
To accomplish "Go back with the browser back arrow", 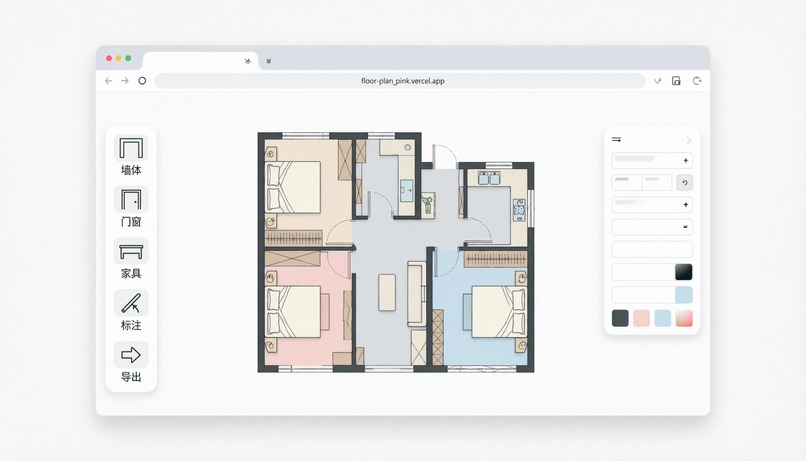I will (108, 81).
